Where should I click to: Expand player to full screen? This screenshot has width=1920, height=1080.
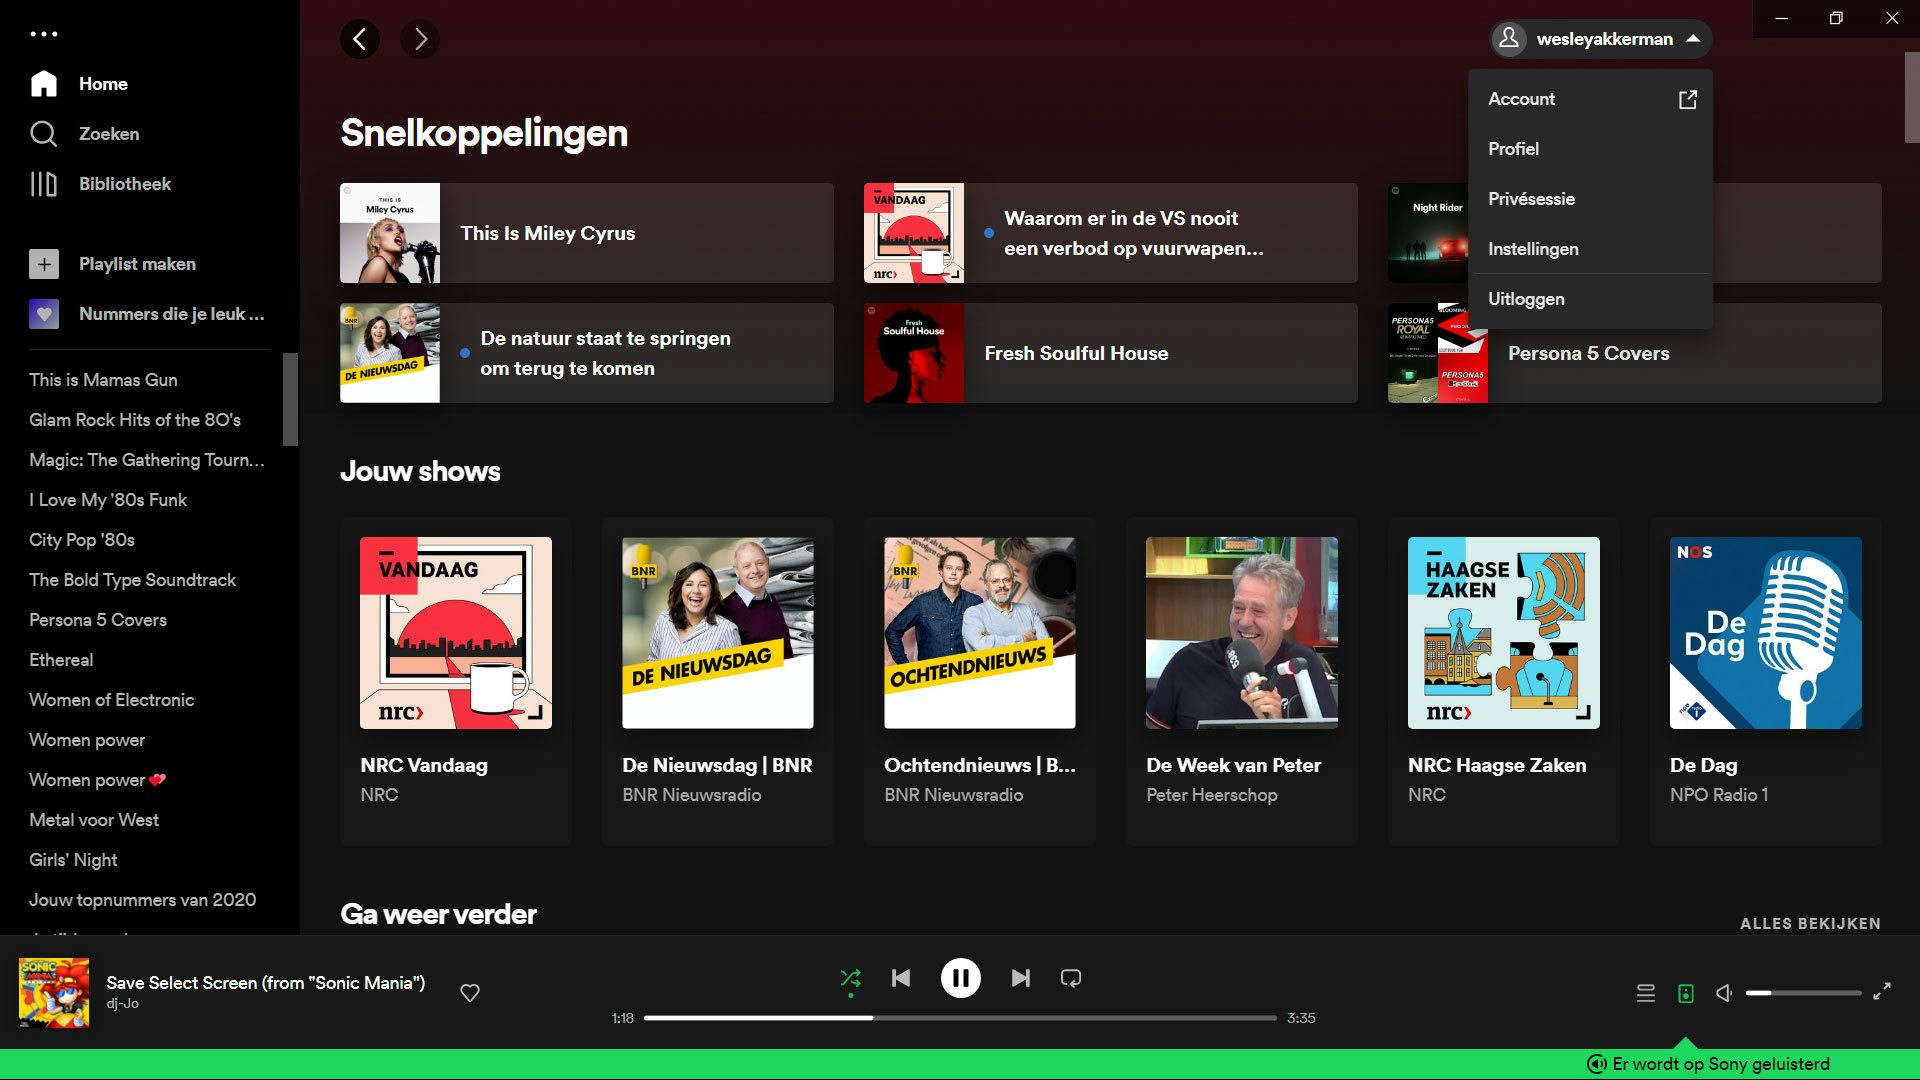tap(1881, 992)
